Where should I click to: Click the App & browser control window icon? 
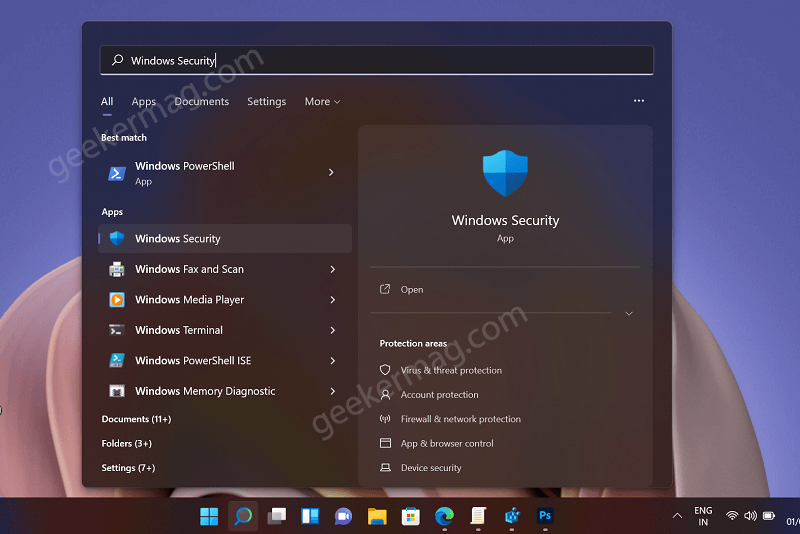pos(385,443)
